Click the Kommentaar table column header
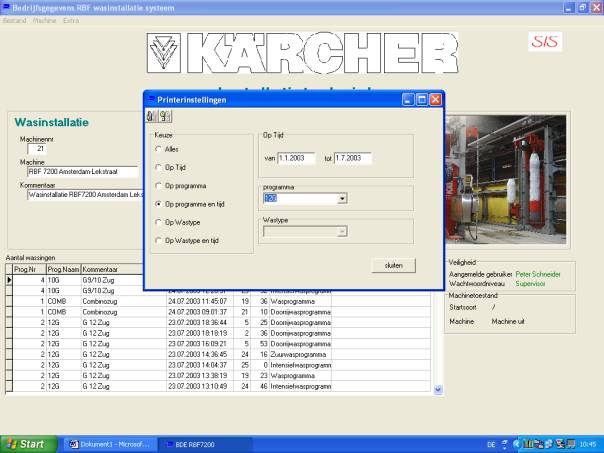This screenshot has width=604, height=453. [x=112, y=269]
